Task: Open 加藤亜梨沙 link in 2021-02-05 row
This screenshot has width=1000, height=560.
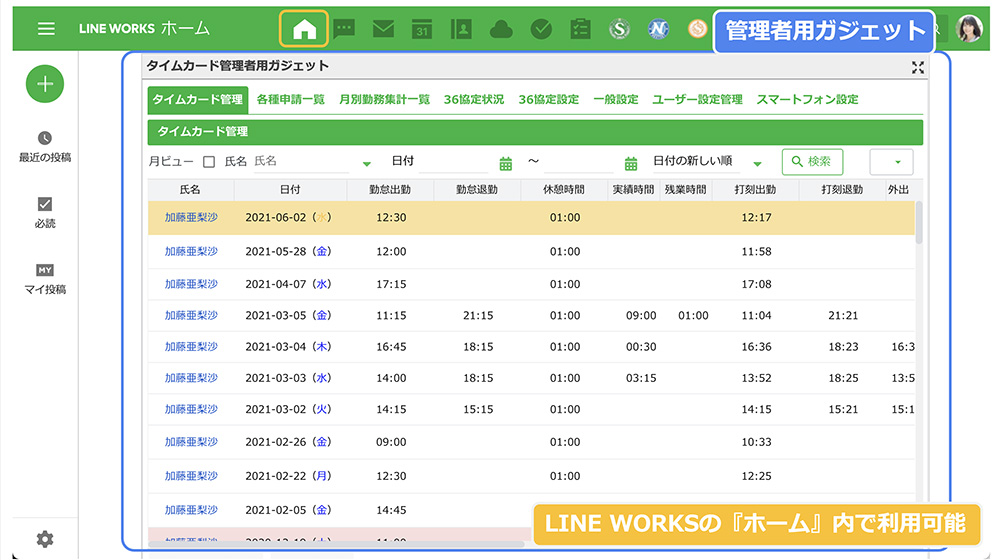Action: (x=191, y=510)
